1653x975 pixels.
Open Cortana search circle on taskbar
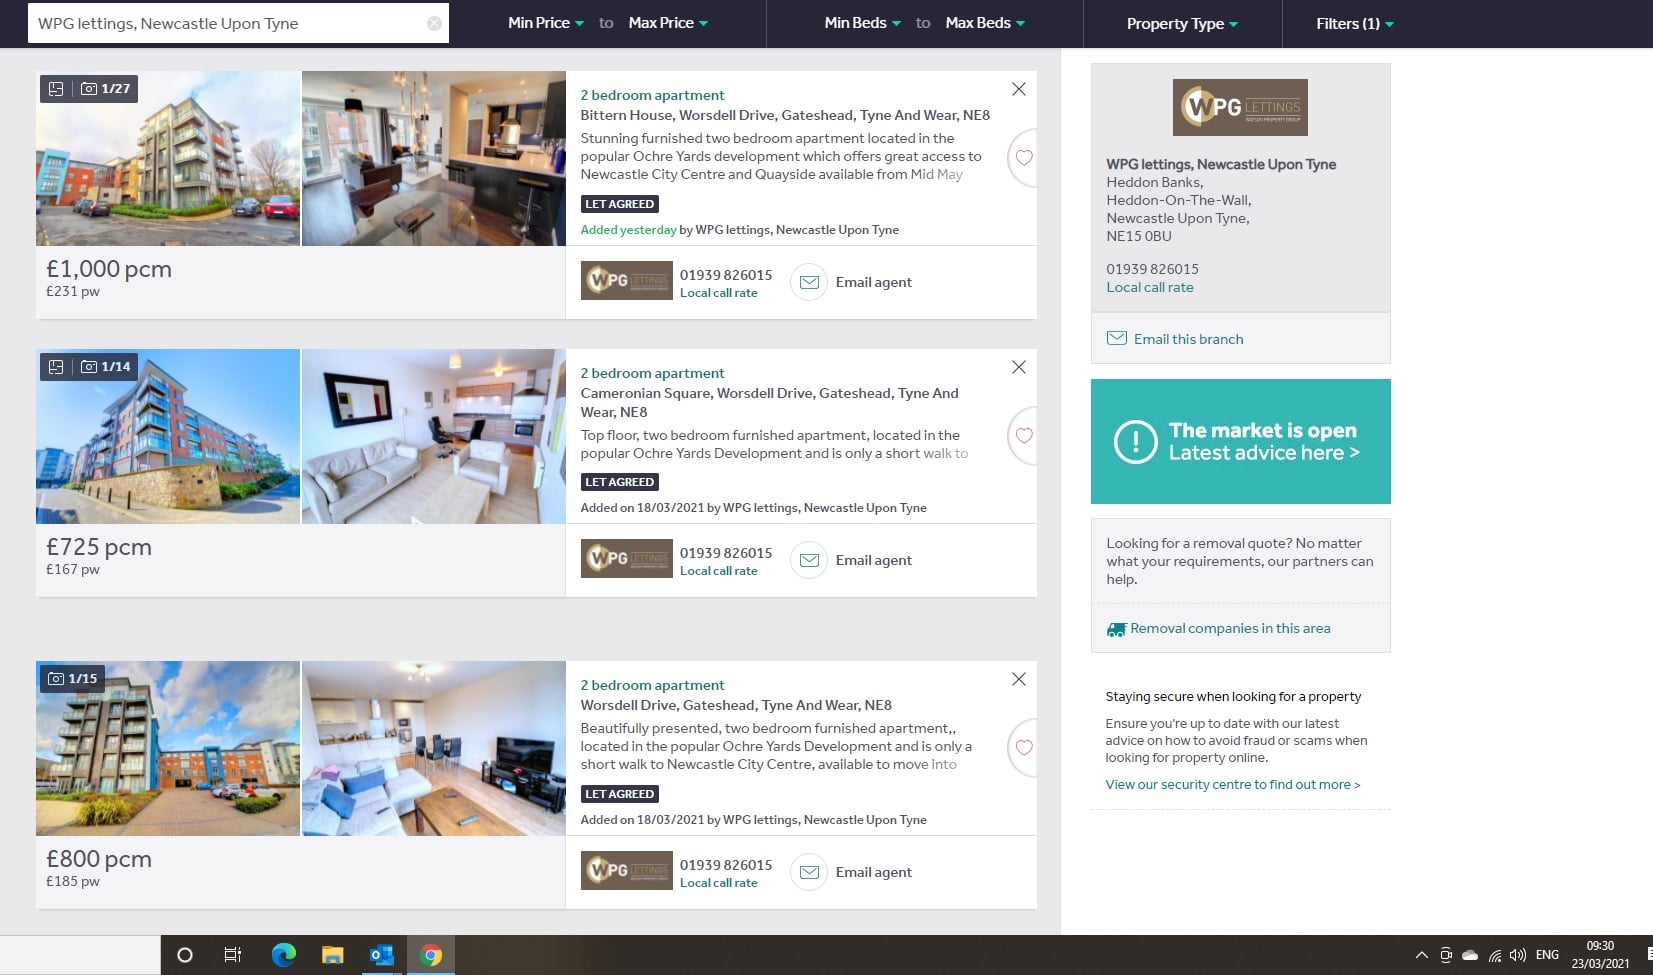184,955
